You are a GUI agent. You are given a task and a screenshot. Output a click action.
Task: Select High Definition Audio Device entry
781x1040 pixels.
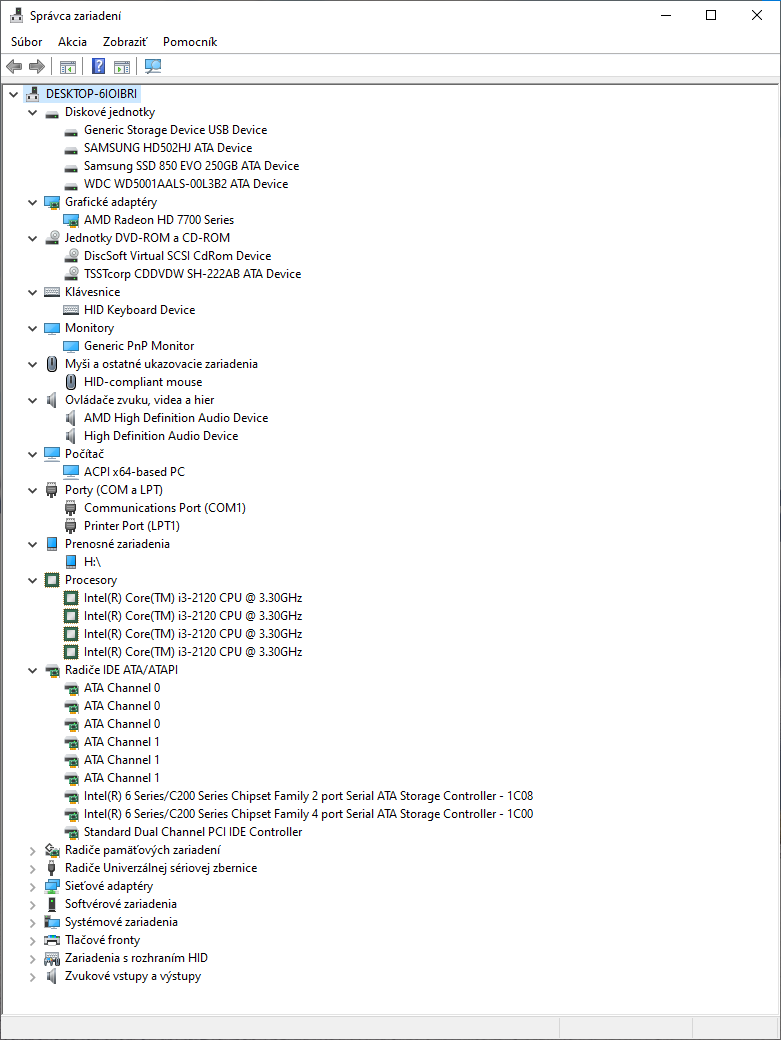(161, 436)
